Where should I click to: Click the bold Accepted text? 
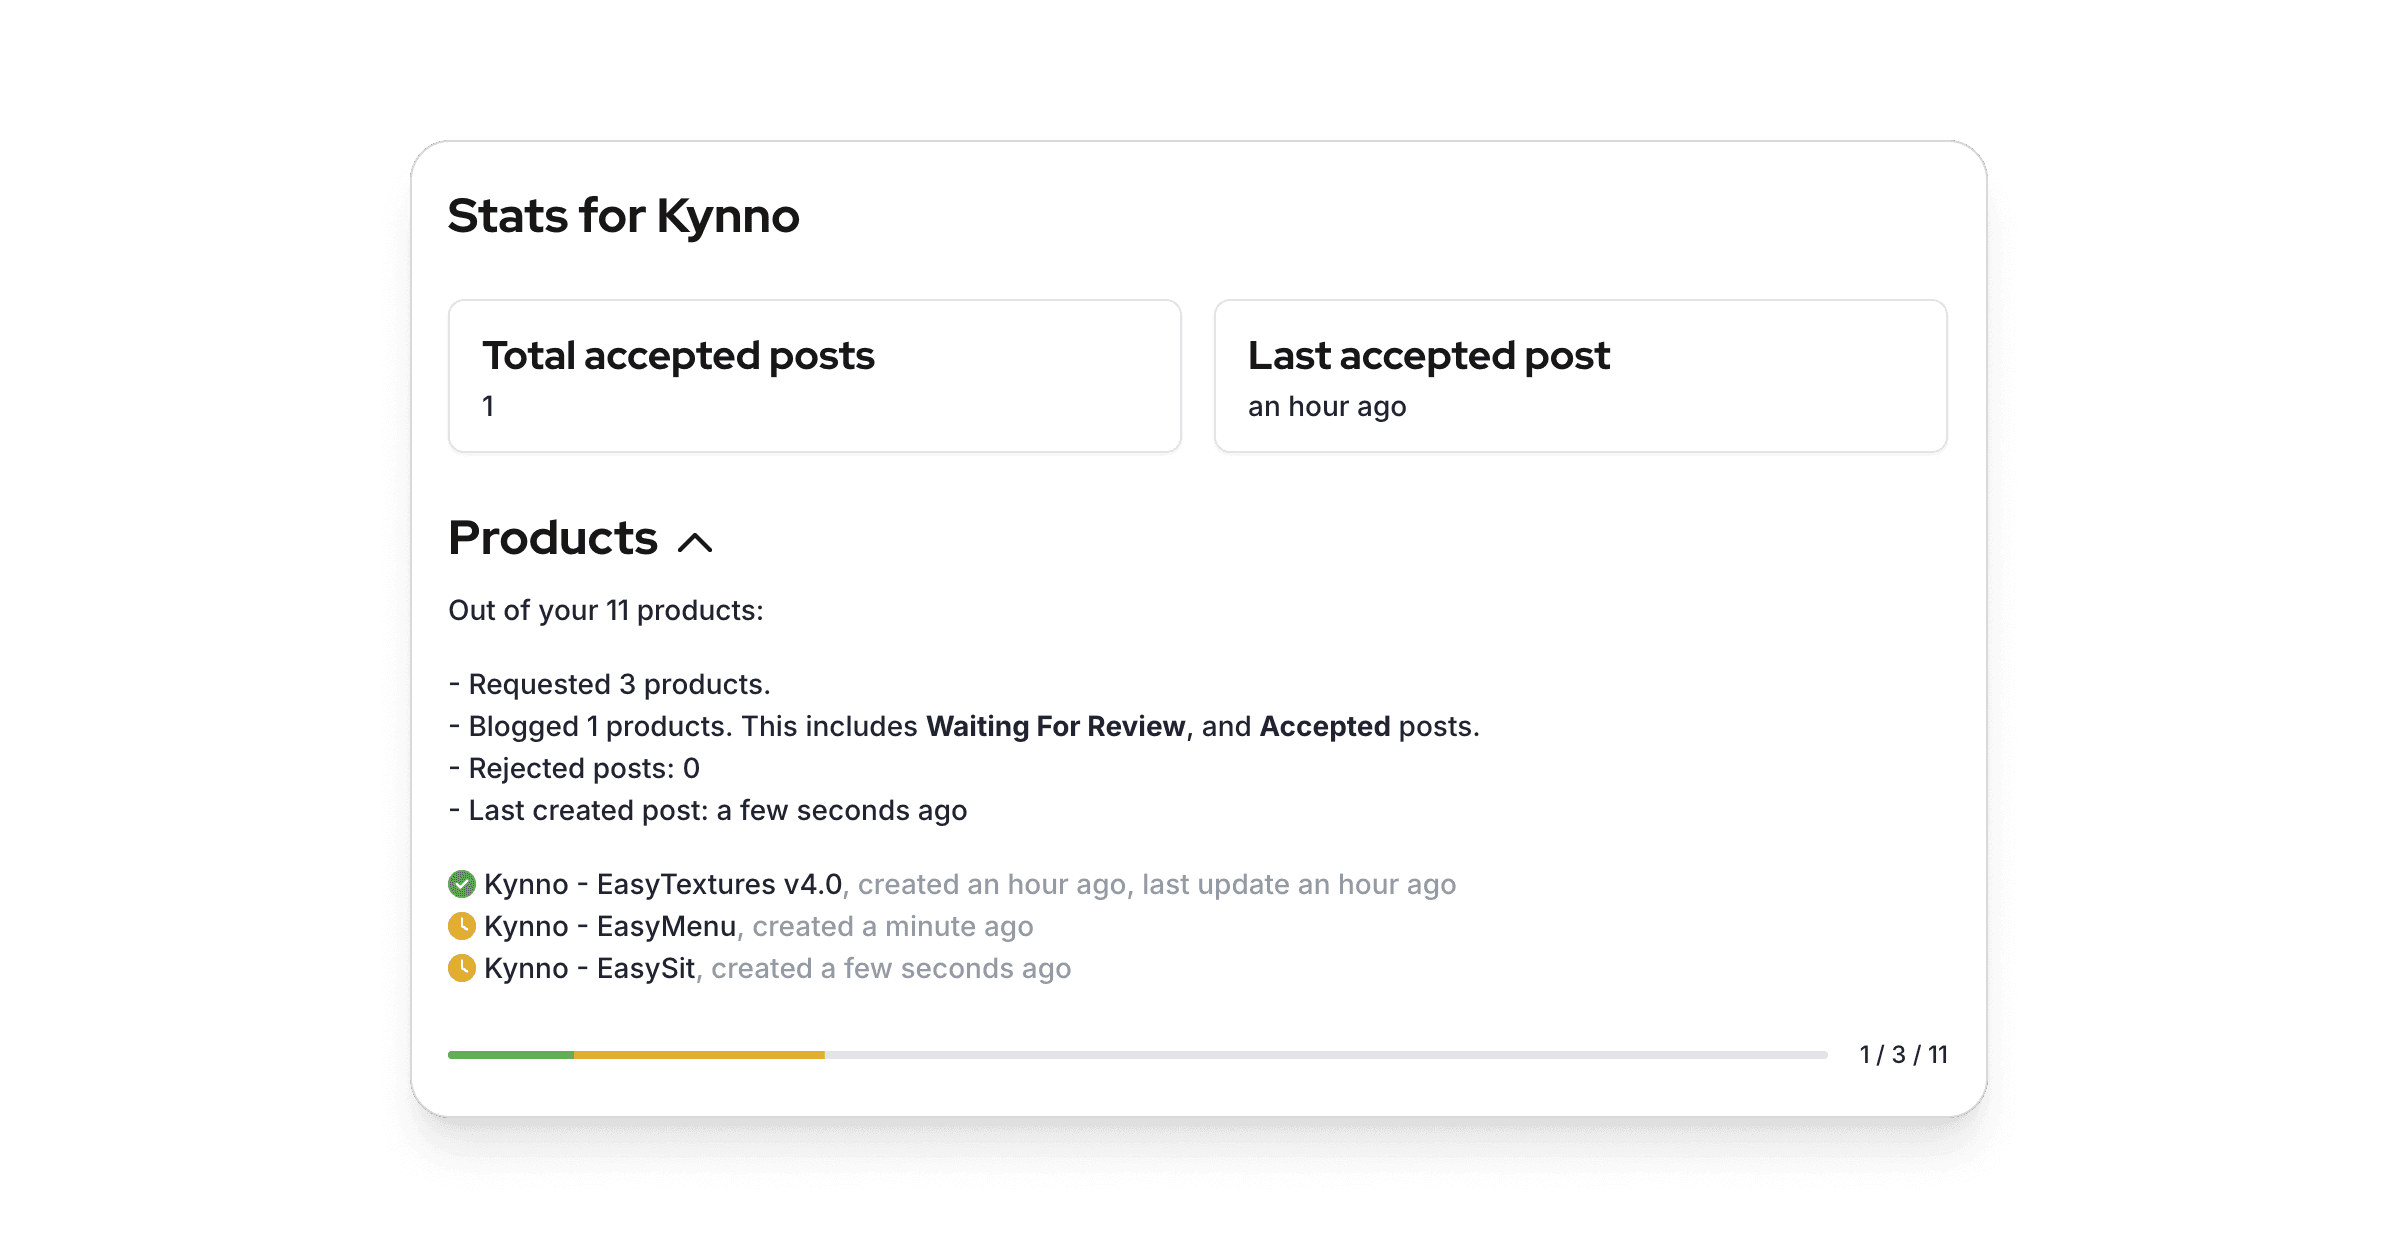1324,726
